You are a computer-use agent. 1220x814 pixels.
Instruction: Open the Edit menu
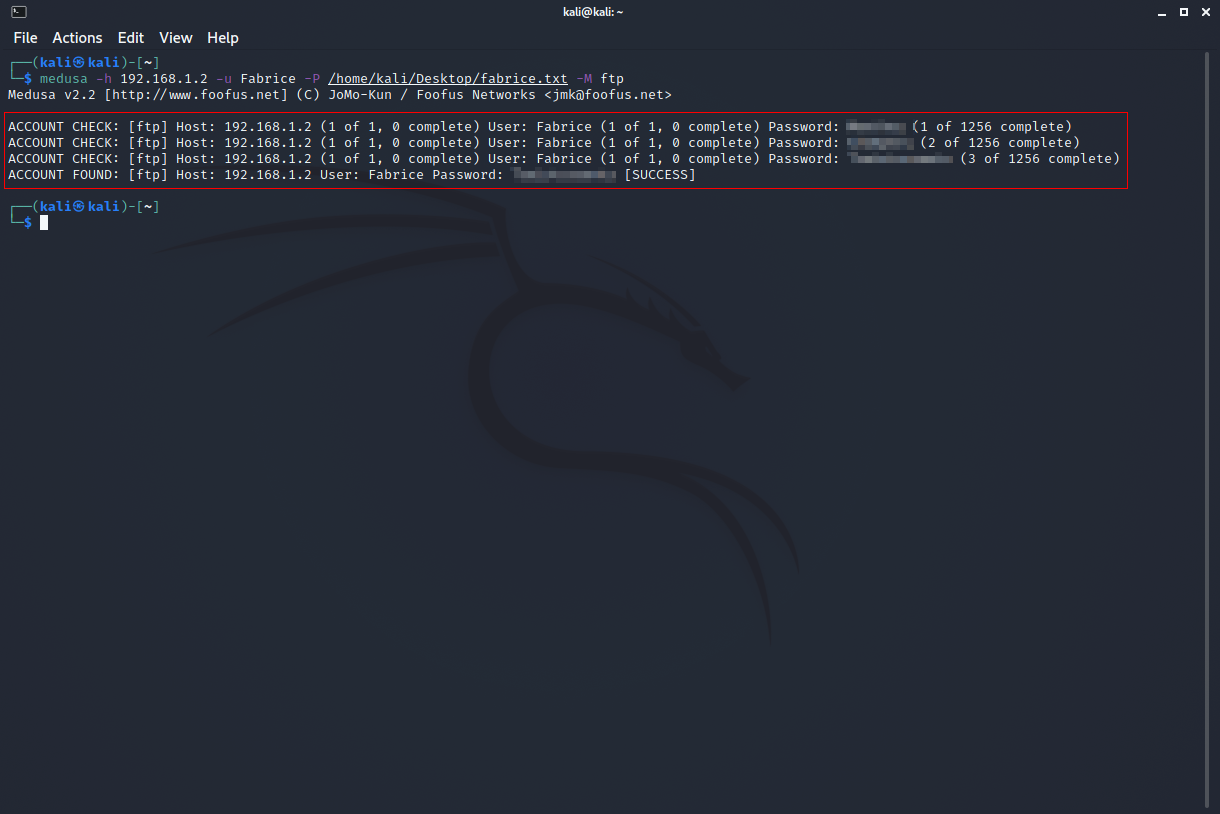131,38
